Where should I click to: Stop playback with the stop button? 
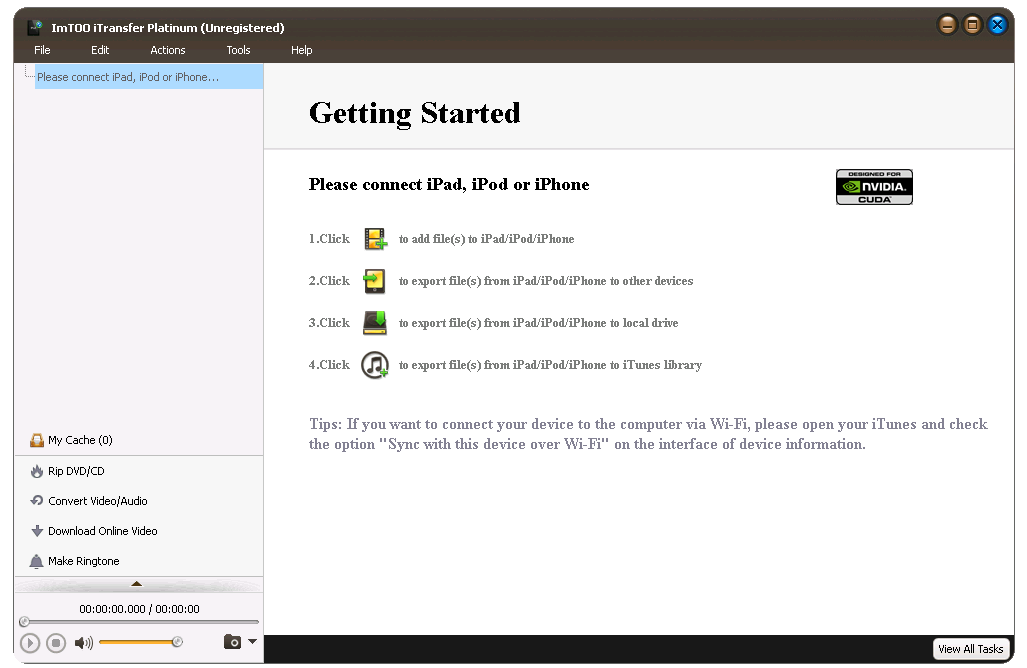[x=56, y=643]
